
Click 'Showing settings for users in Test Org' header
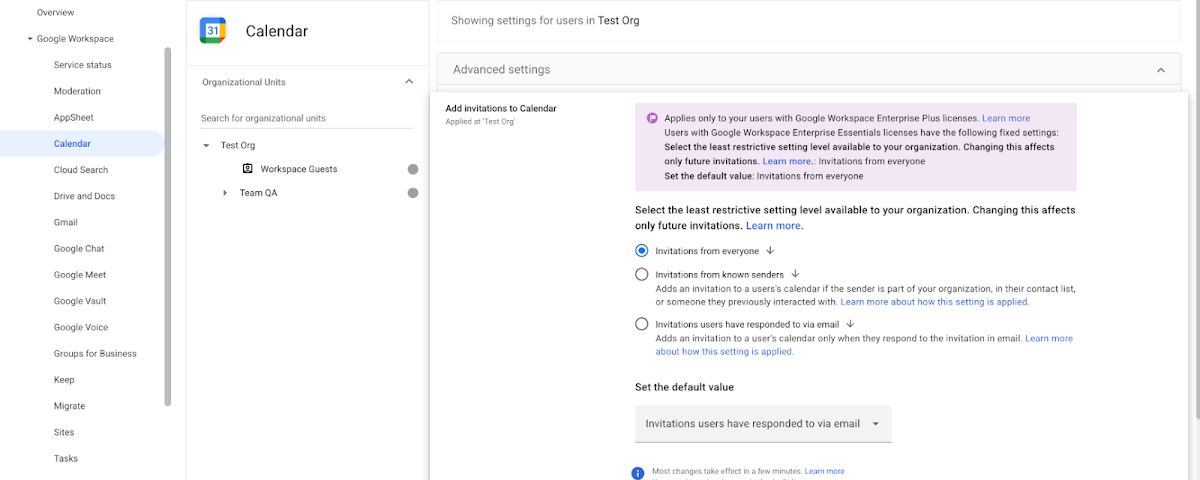545,20
